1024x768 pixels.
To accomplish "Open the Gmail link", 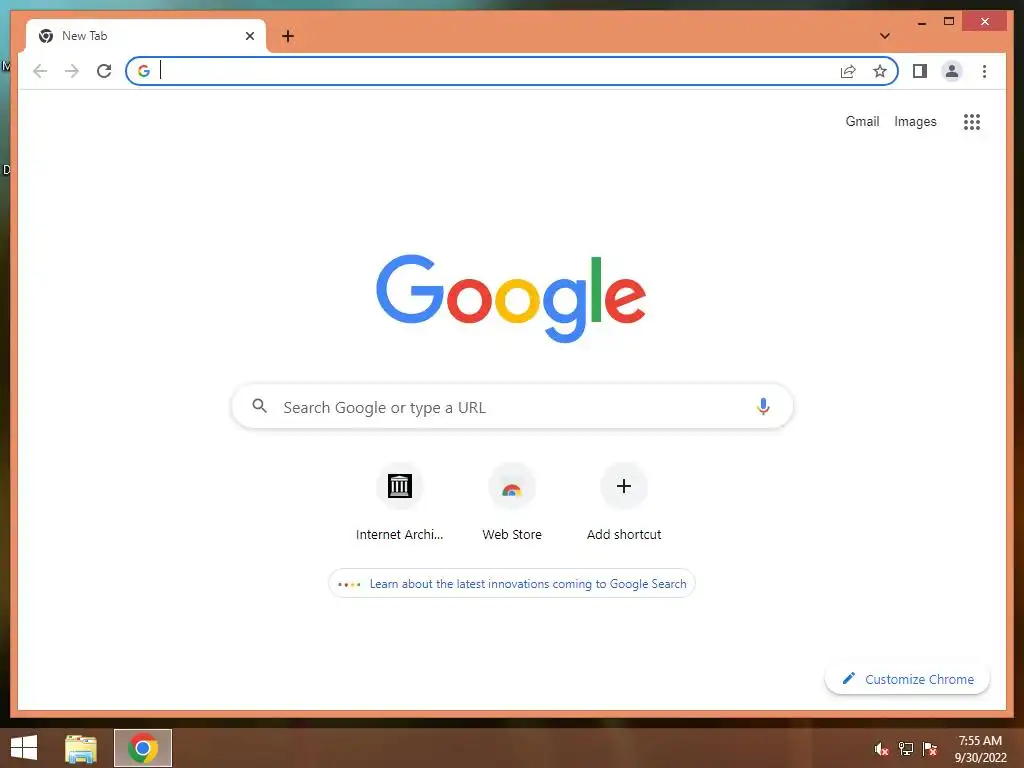I will [x=862, y=121].
